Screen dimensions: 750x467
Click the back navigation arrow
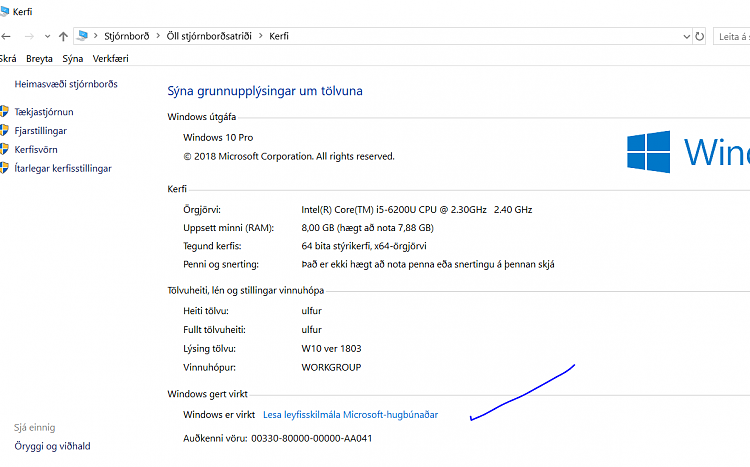point(6,36)
